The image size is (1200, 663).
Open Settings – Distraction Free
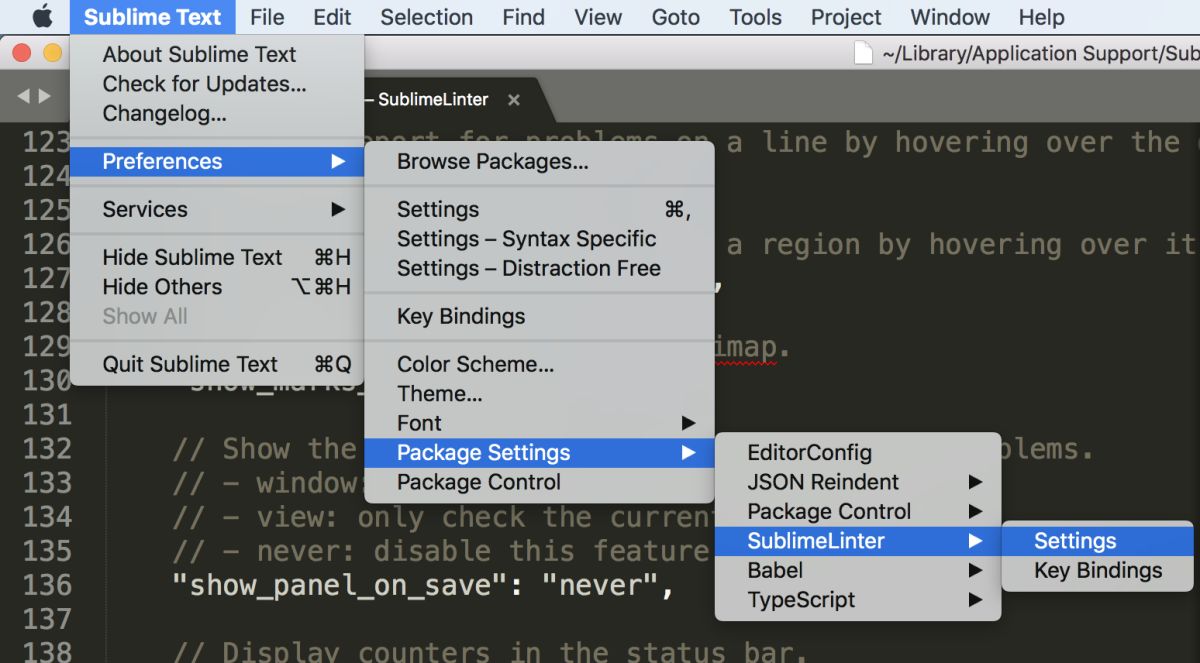[x=539, y=268]
